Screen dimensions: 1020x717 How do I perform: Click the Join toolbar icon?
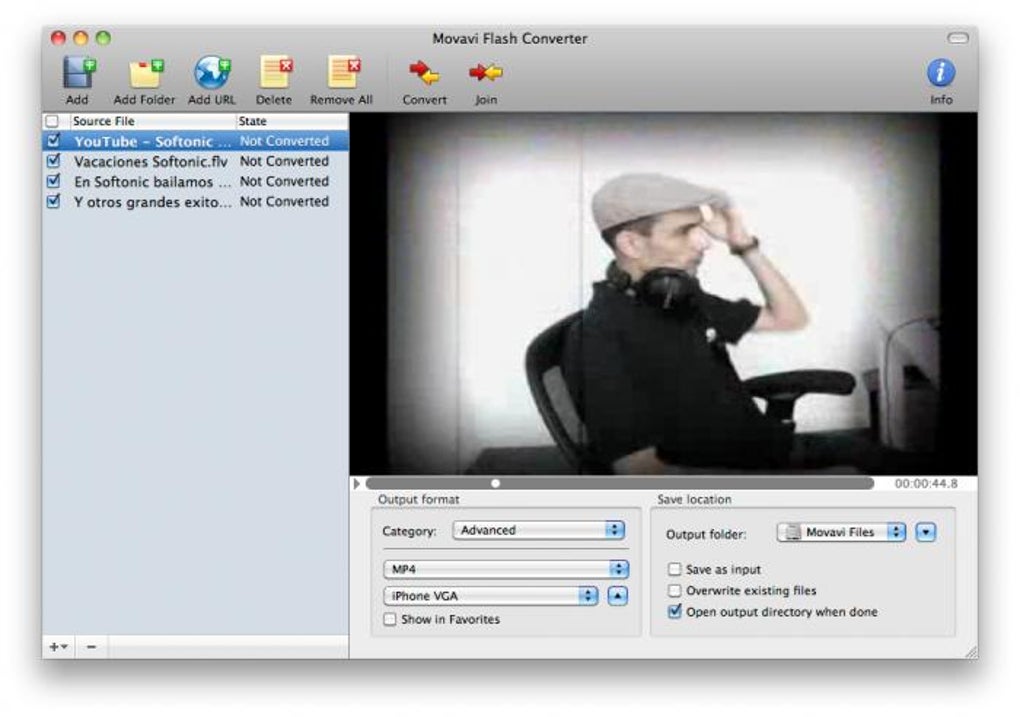(x=486, y=73)
